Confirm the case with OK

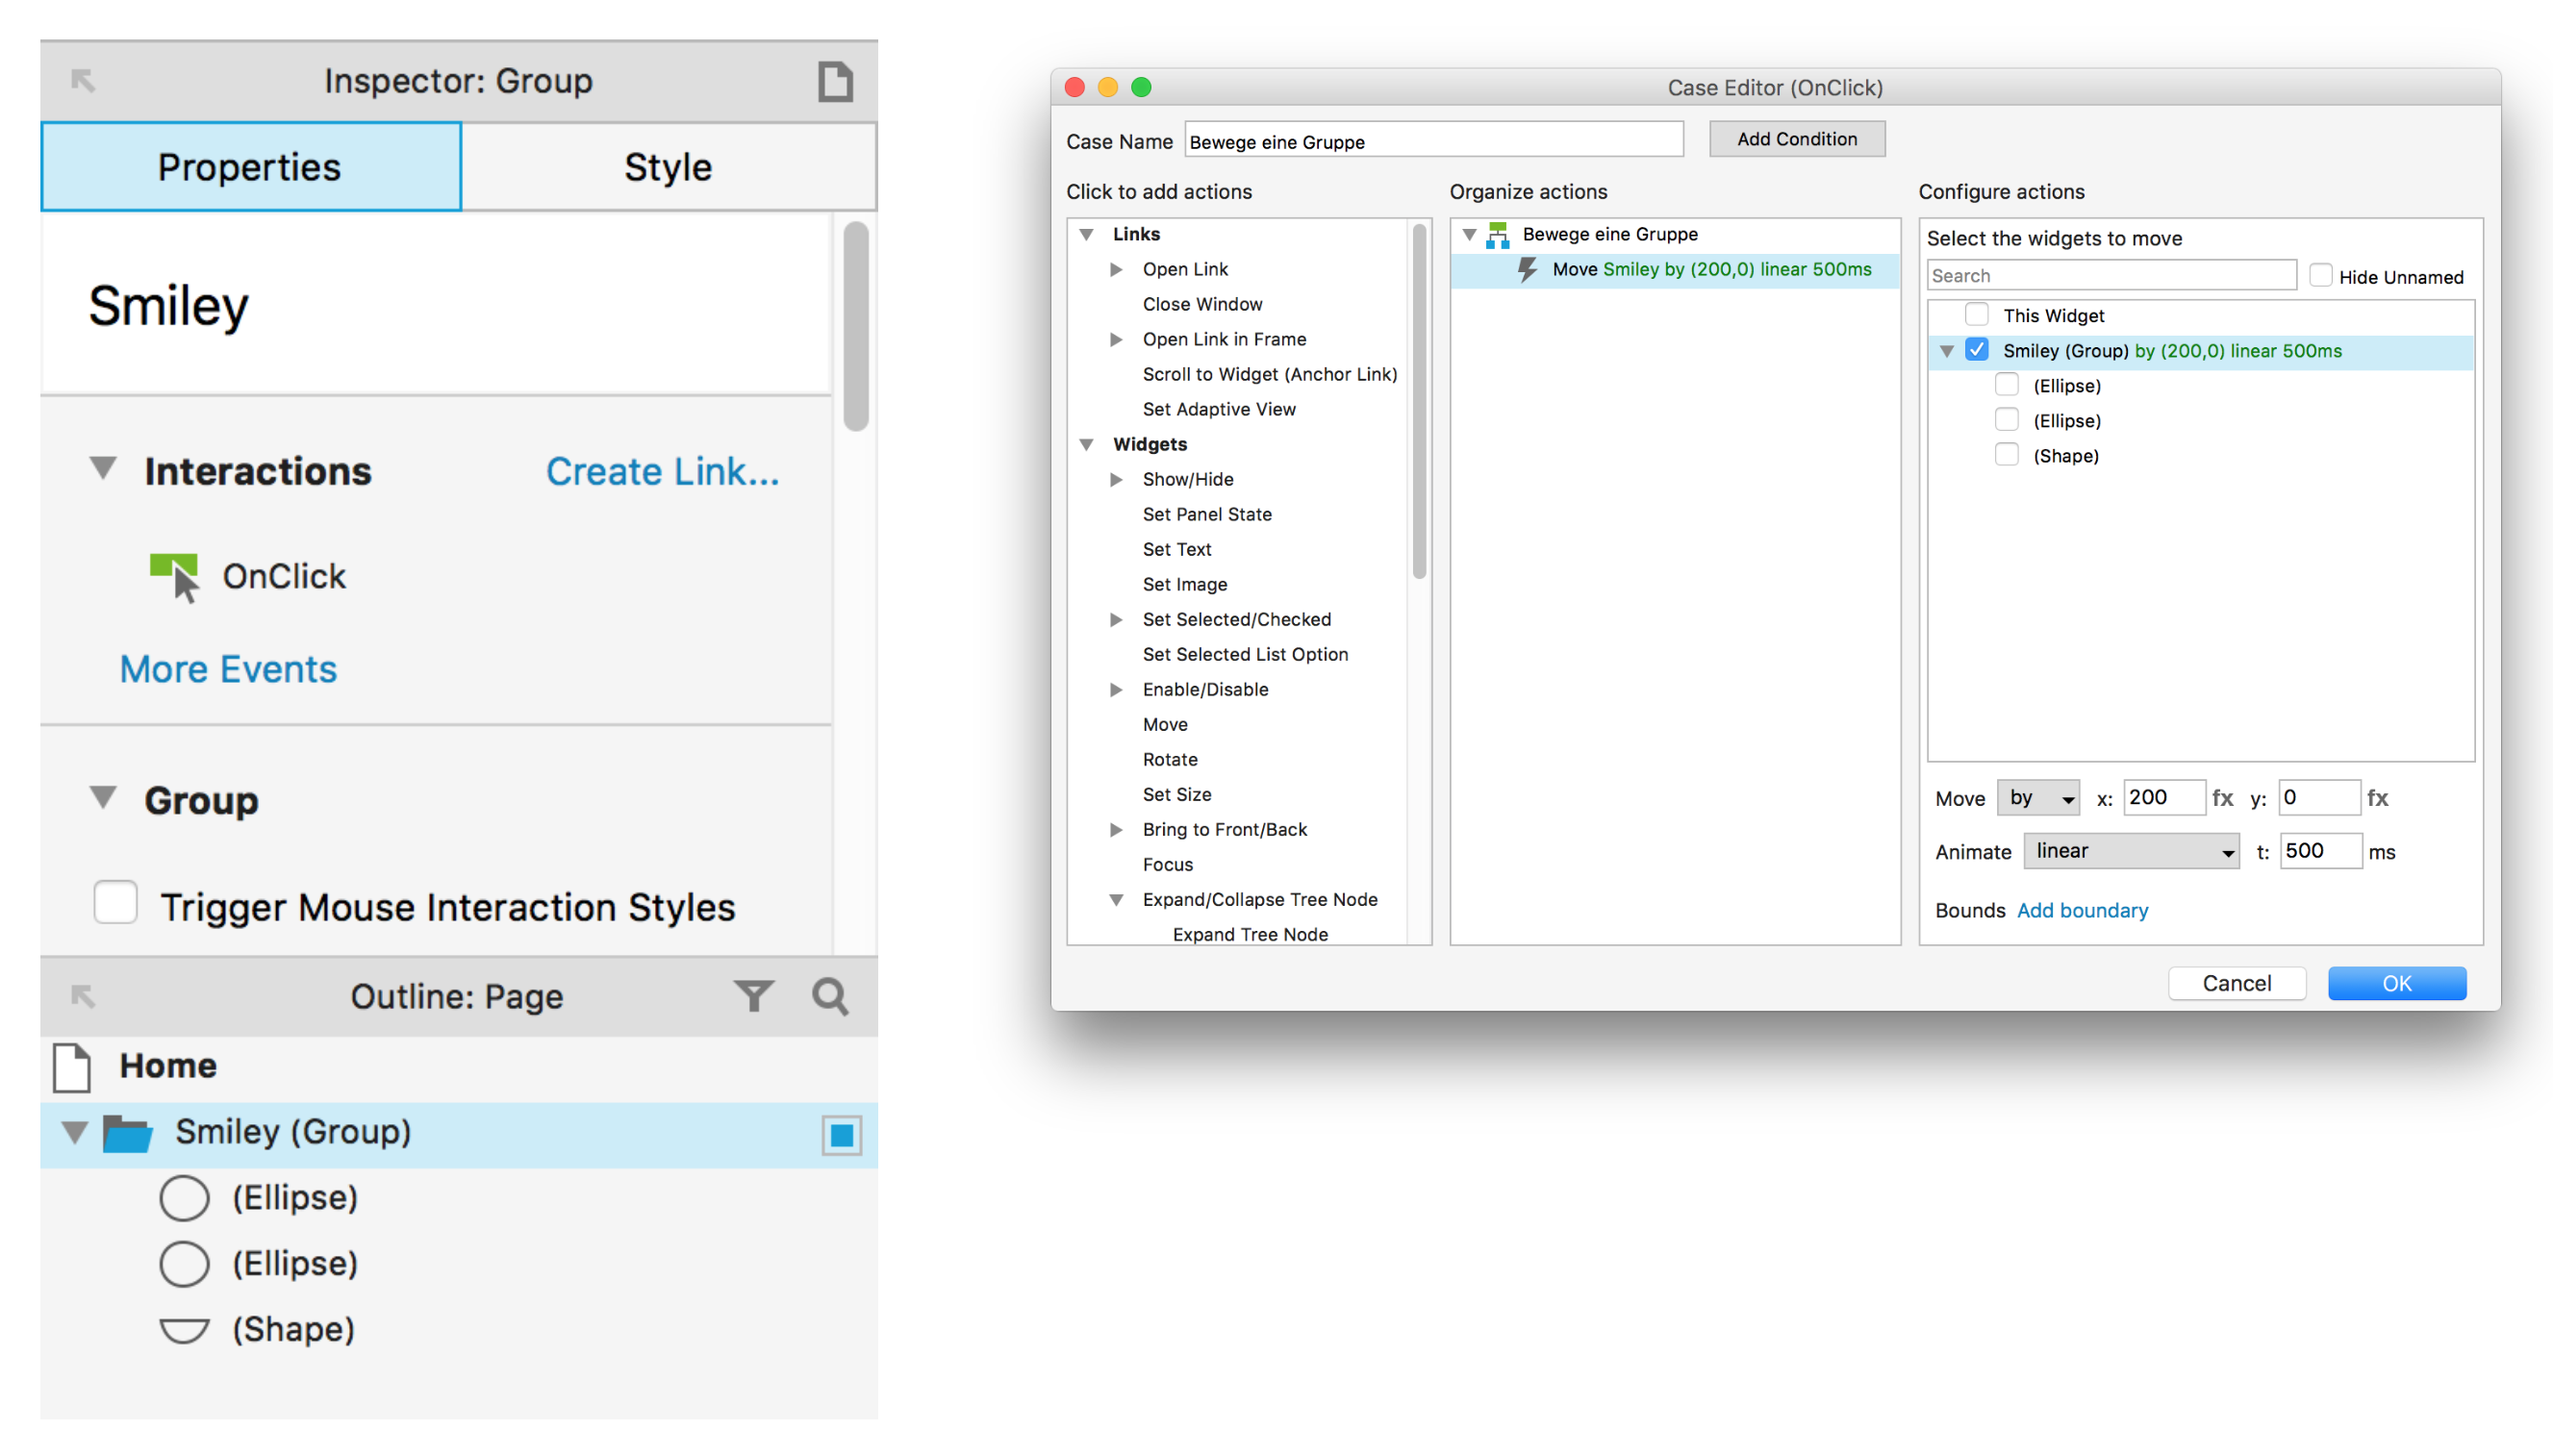pos(2396,983)
